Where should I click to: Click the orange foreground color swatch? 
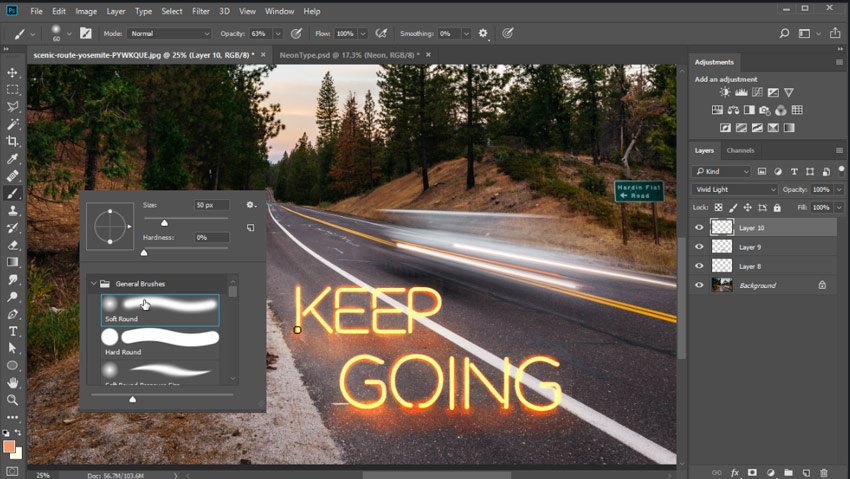pos(9,446)
